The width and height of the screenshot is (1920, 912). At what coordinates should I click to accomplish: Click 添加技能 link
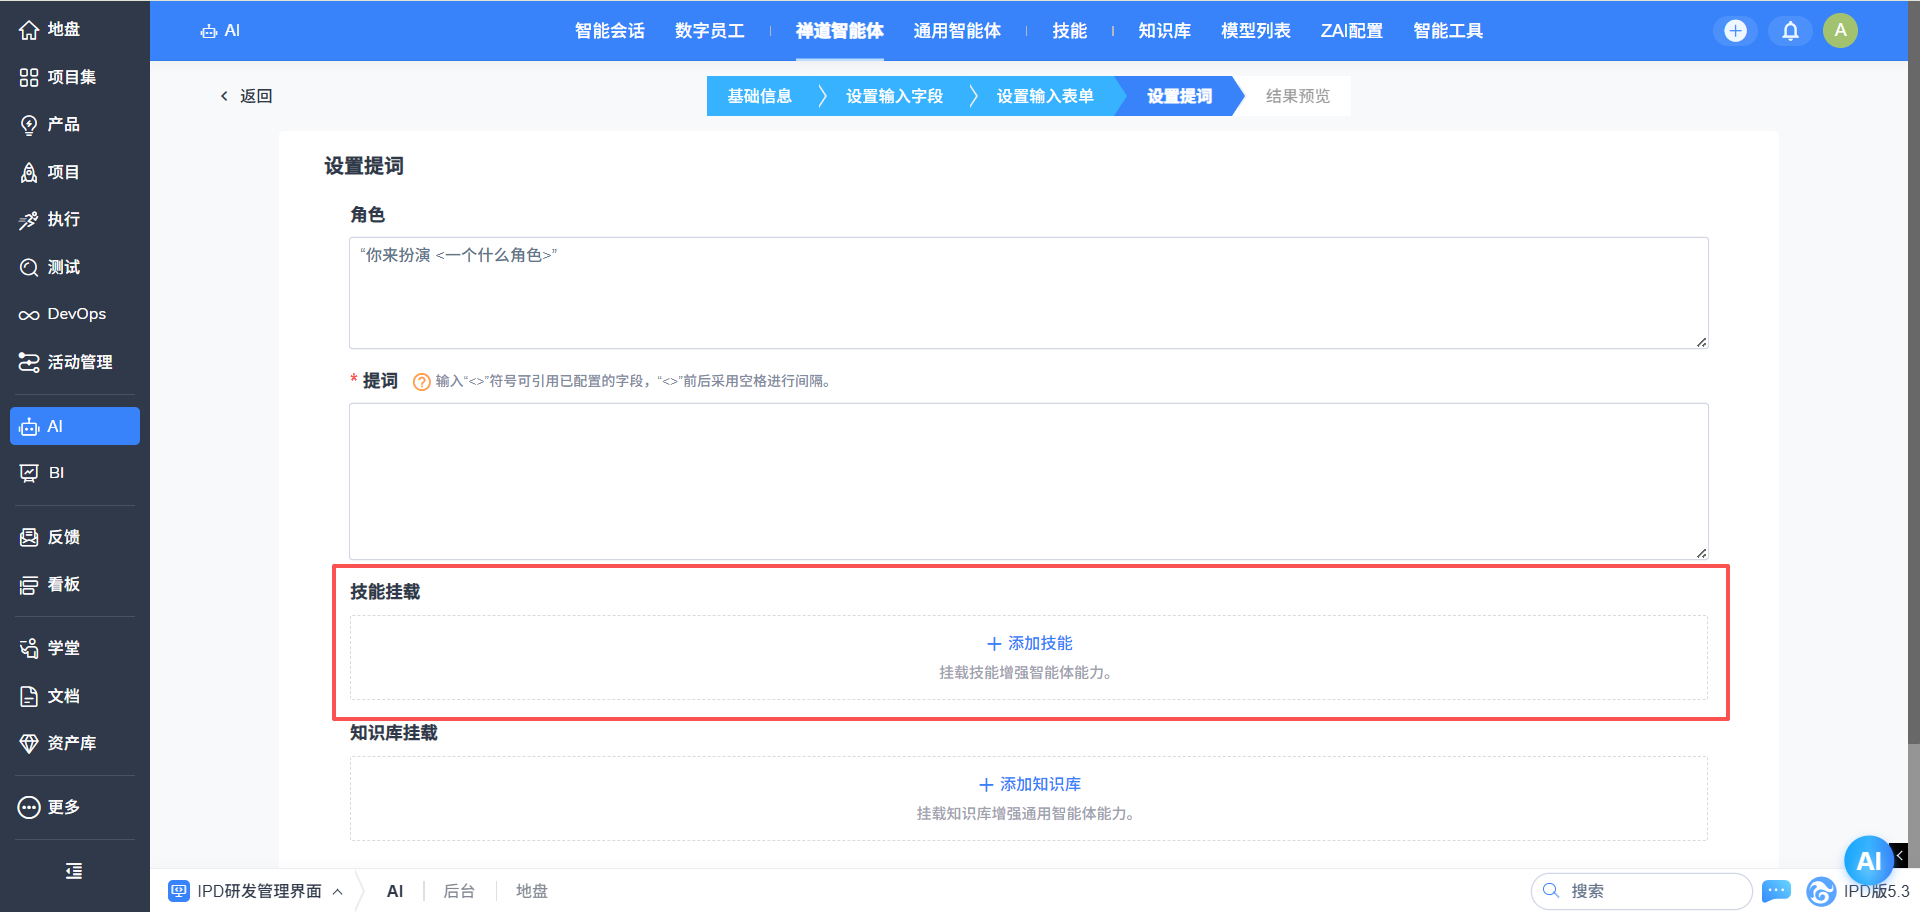click(x=1030, y=643)
